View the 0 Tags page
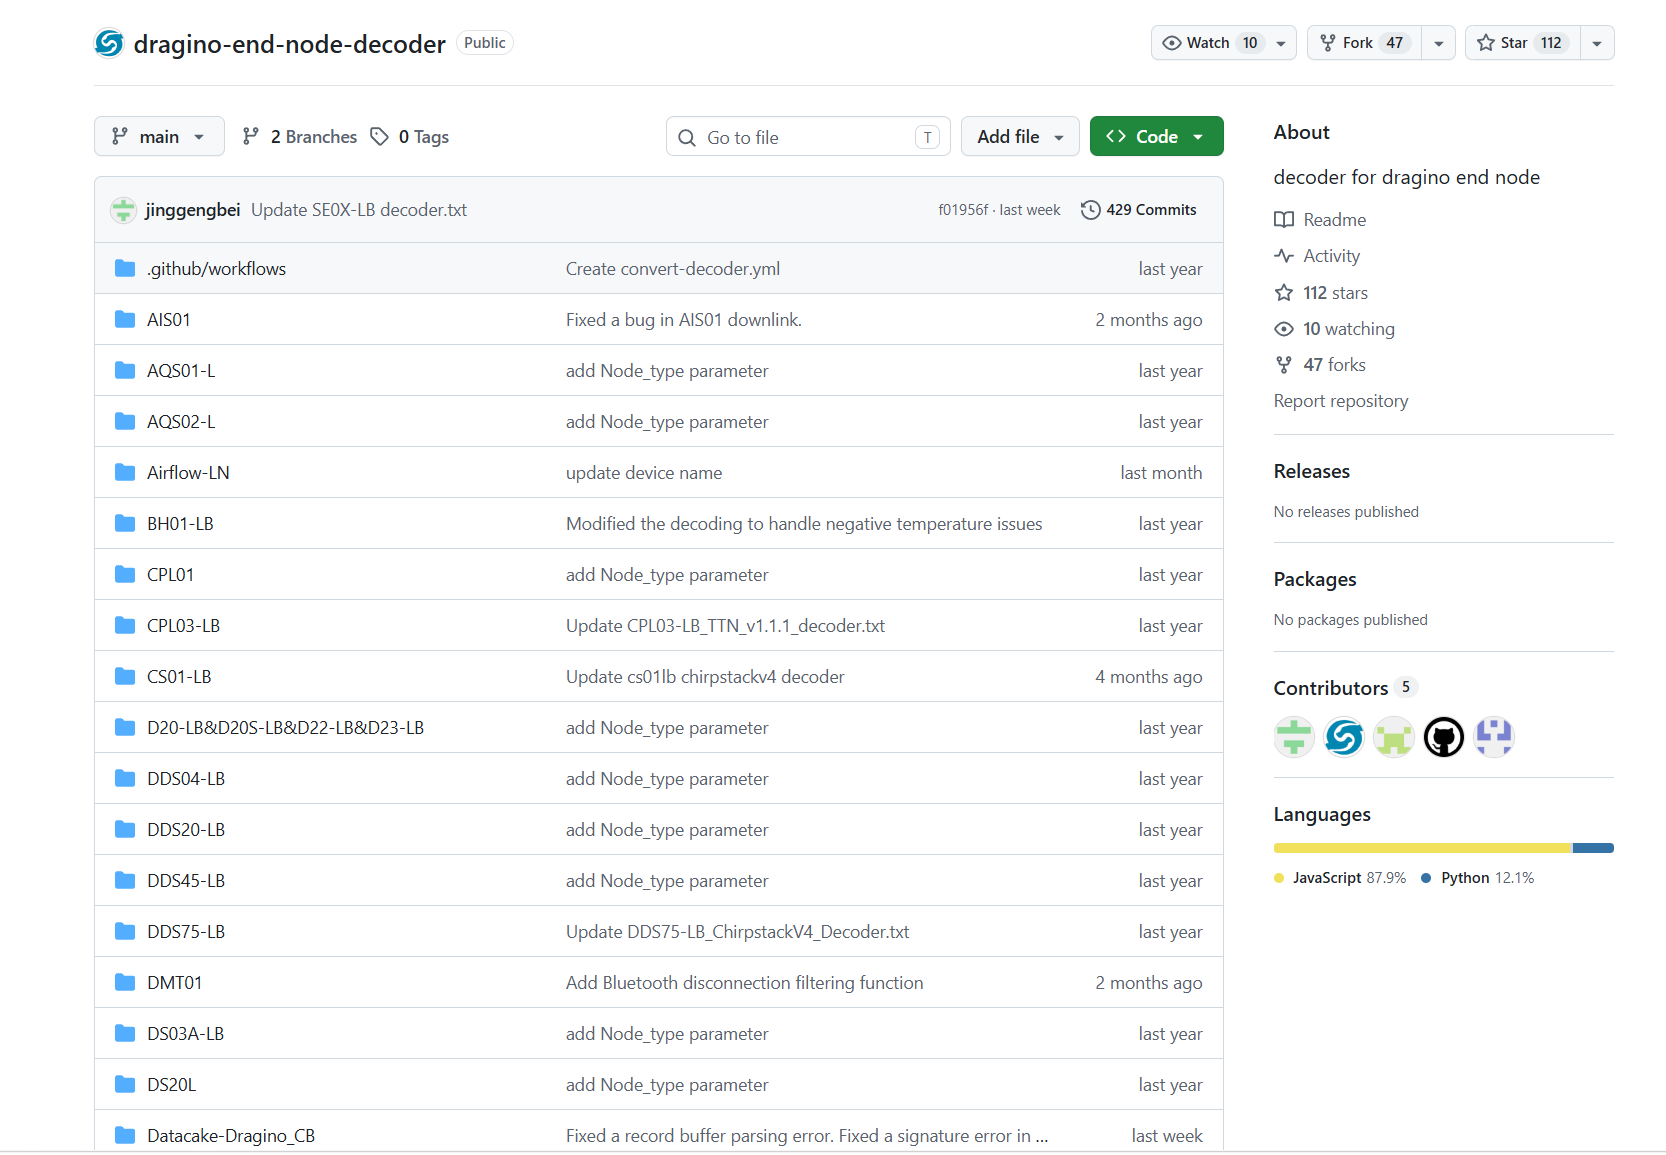1666x1155 pixels. click(410, 136)
